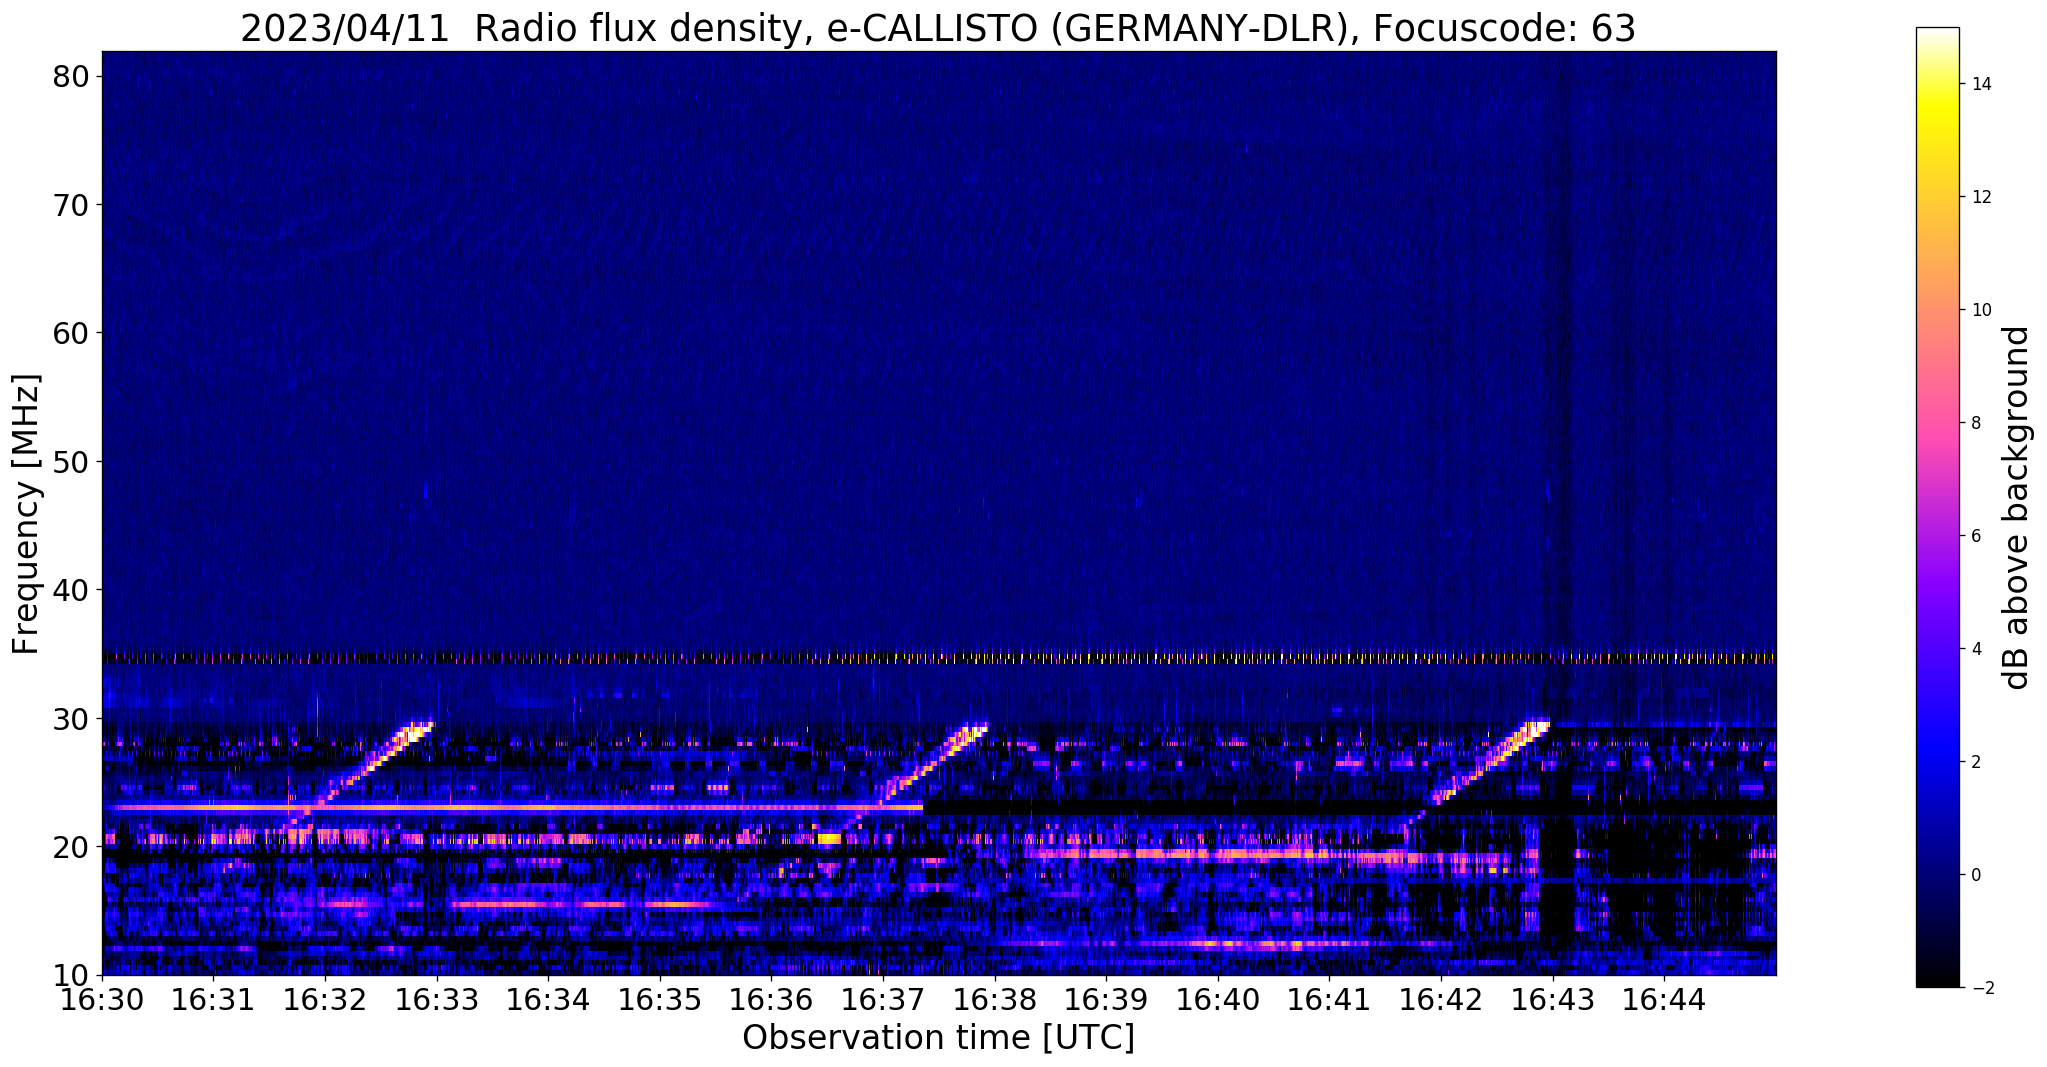
Task: Click the bright drifting burst ending near 16:43
Action: (x=1488, y=762)
